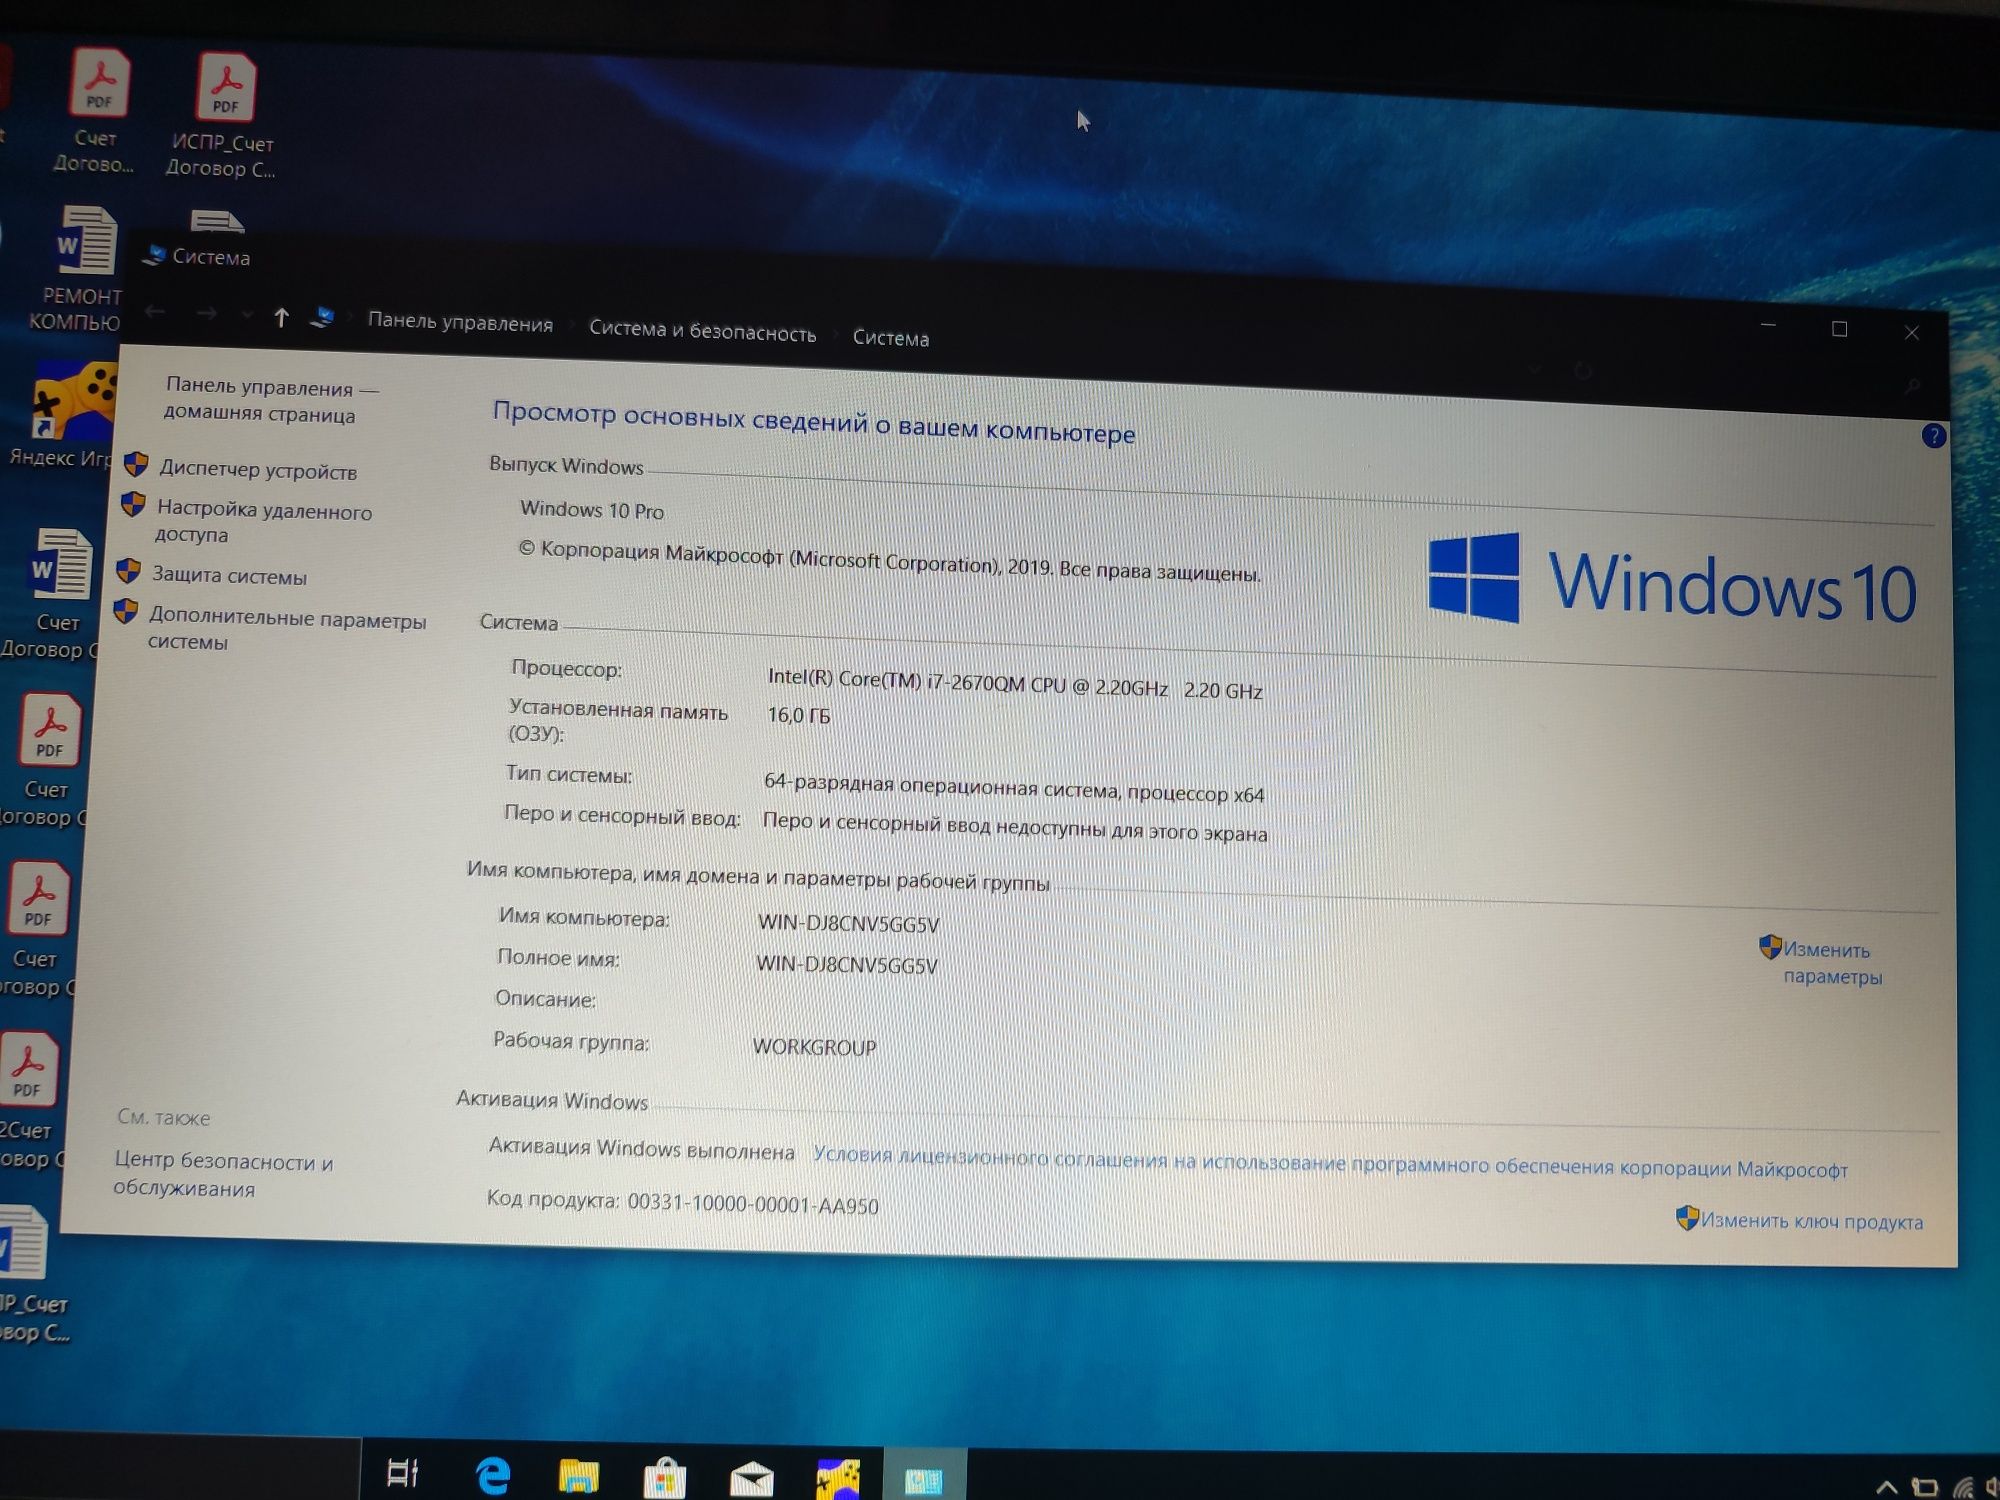Launch Microsoft Edge from the taskbar
Screen dimensions: 2000x1500
[492, 1474]
